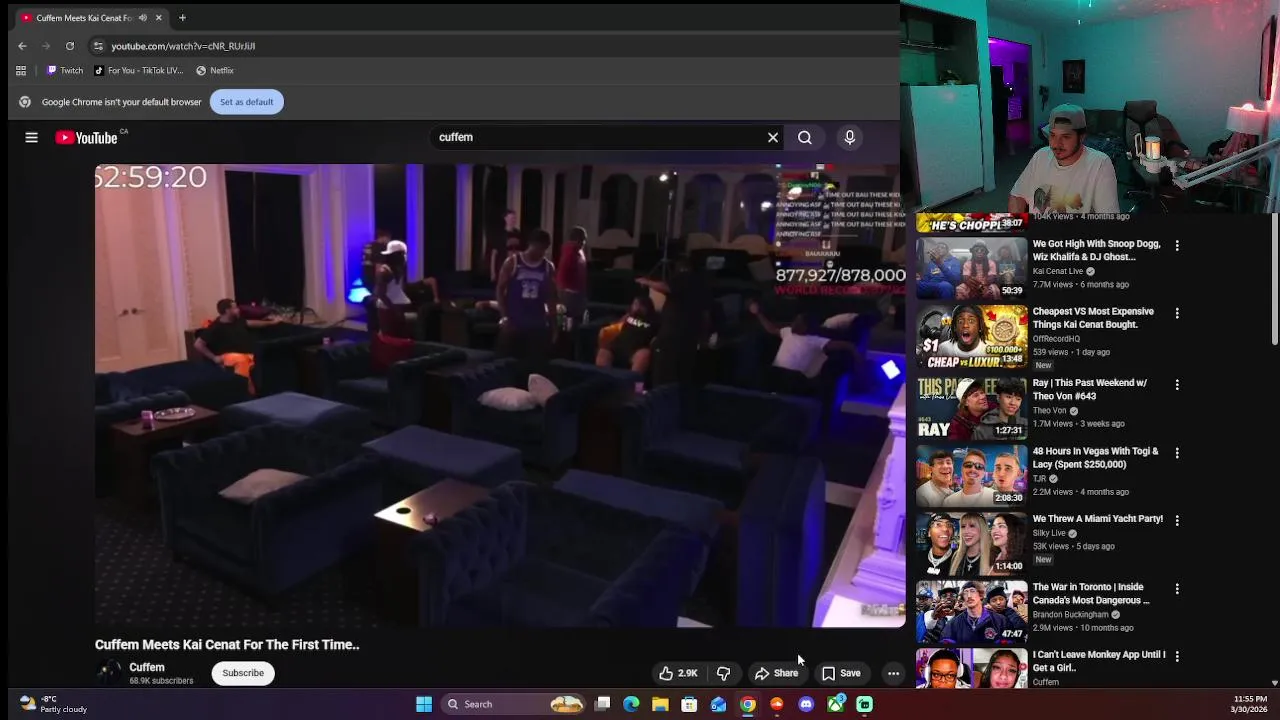The height and width of the screenshot is (720, 1280).
Task: Open File Explorer from the taskbar
Action: (x=660, y=705)
